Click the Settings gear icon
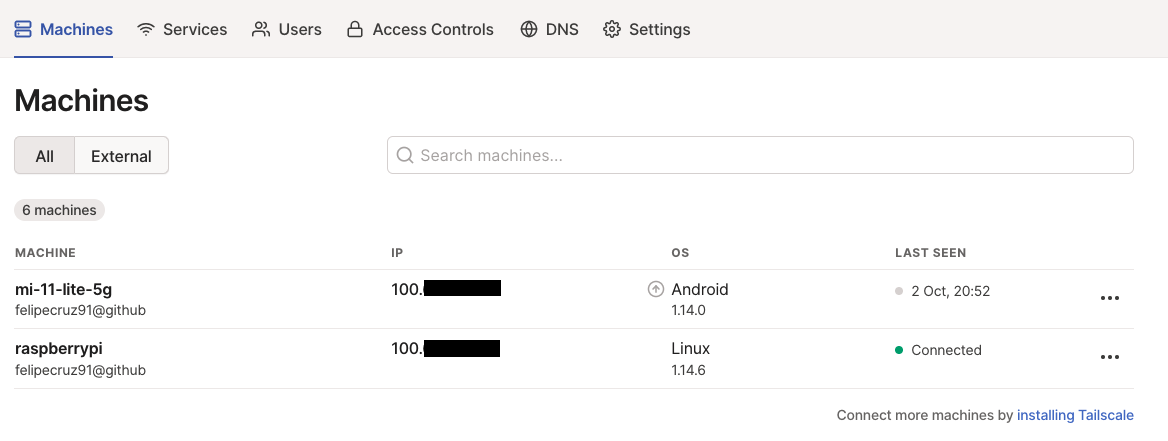 pyautogui.click(x=612, y=30)
